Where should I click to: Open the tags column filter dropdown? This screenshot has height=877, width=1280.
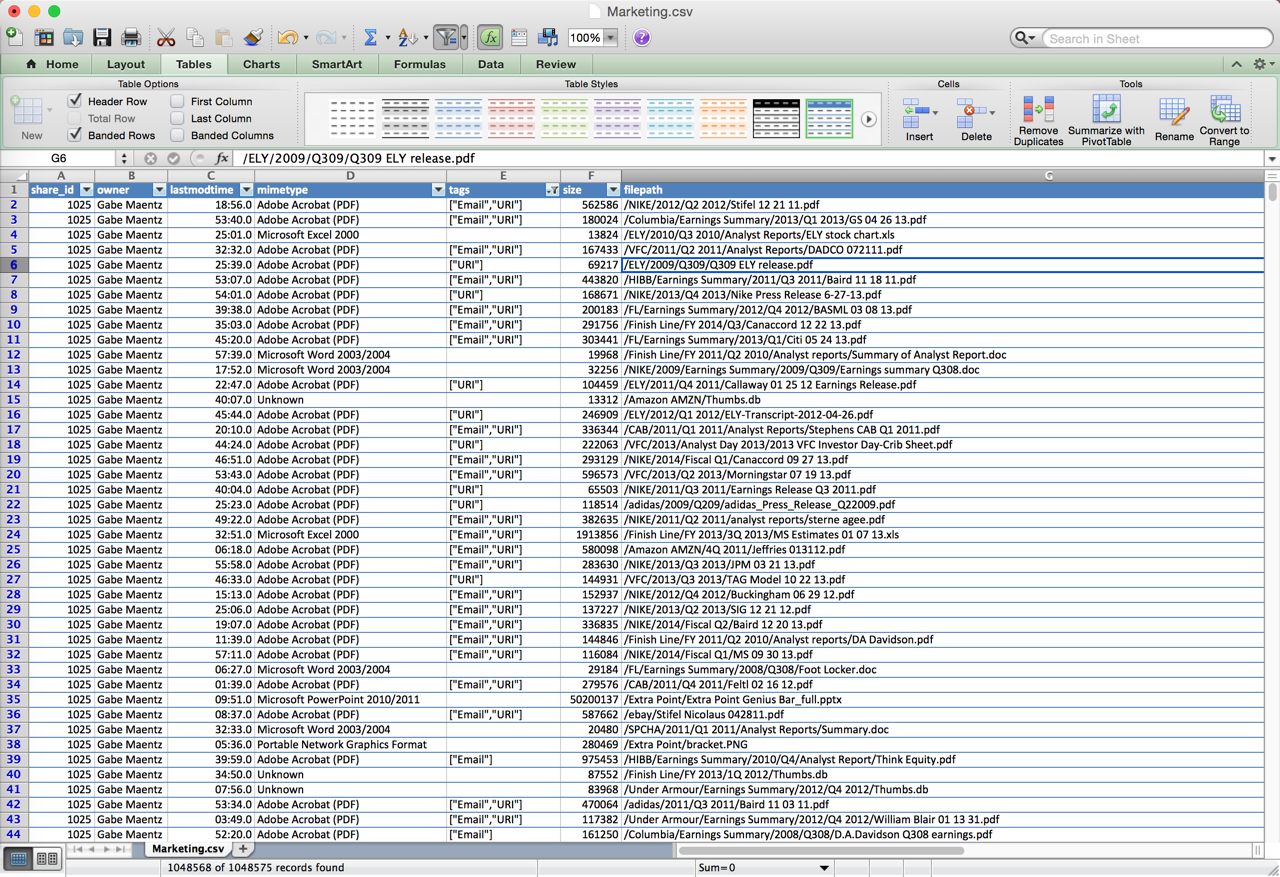click(x=552, y=190)
